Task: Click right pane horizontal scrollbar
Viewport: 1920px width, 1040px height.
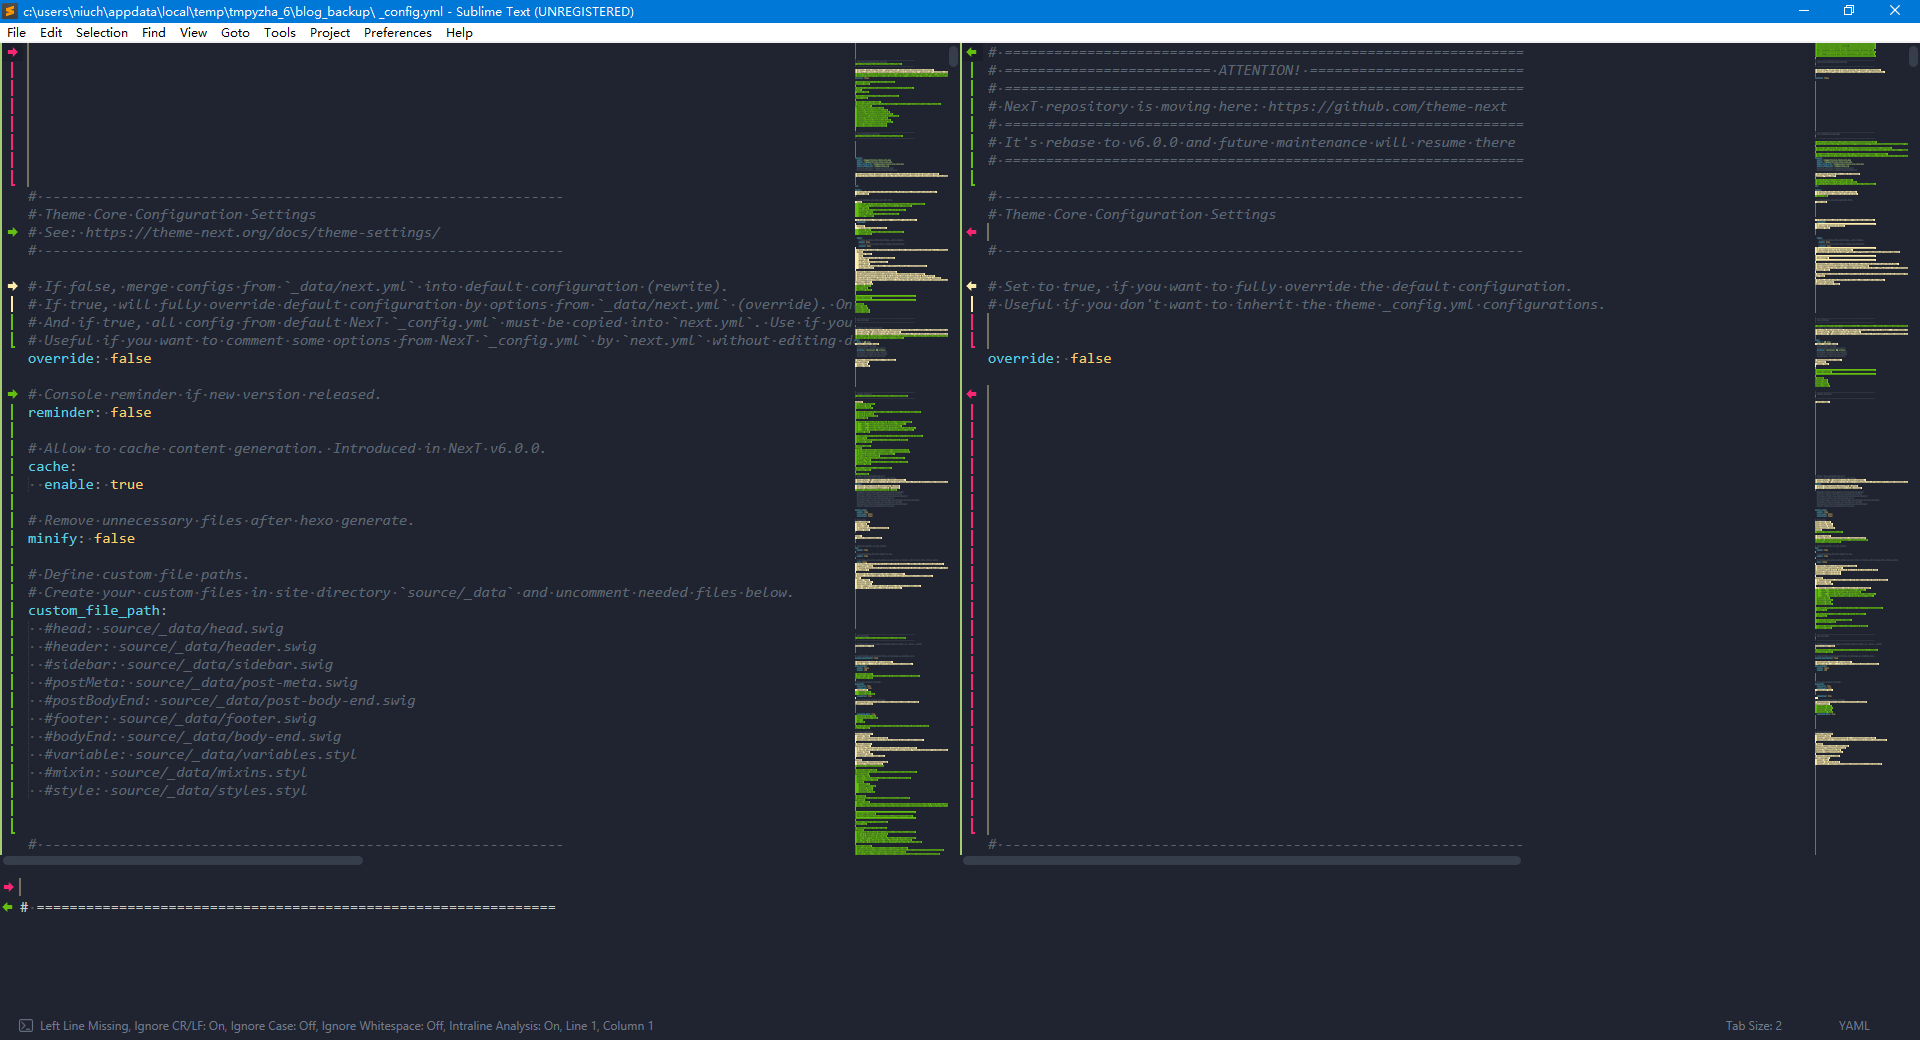Action: click(x=1242, y=860)
